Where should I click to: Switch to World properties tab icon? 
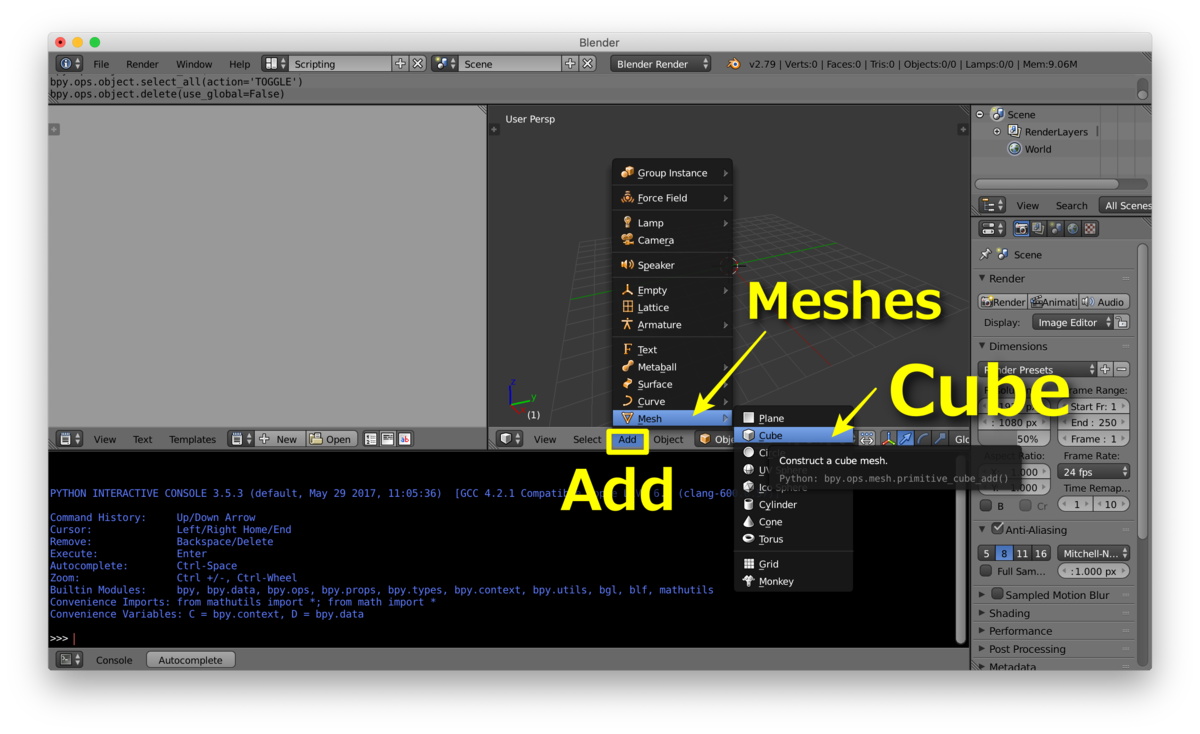1073,229
